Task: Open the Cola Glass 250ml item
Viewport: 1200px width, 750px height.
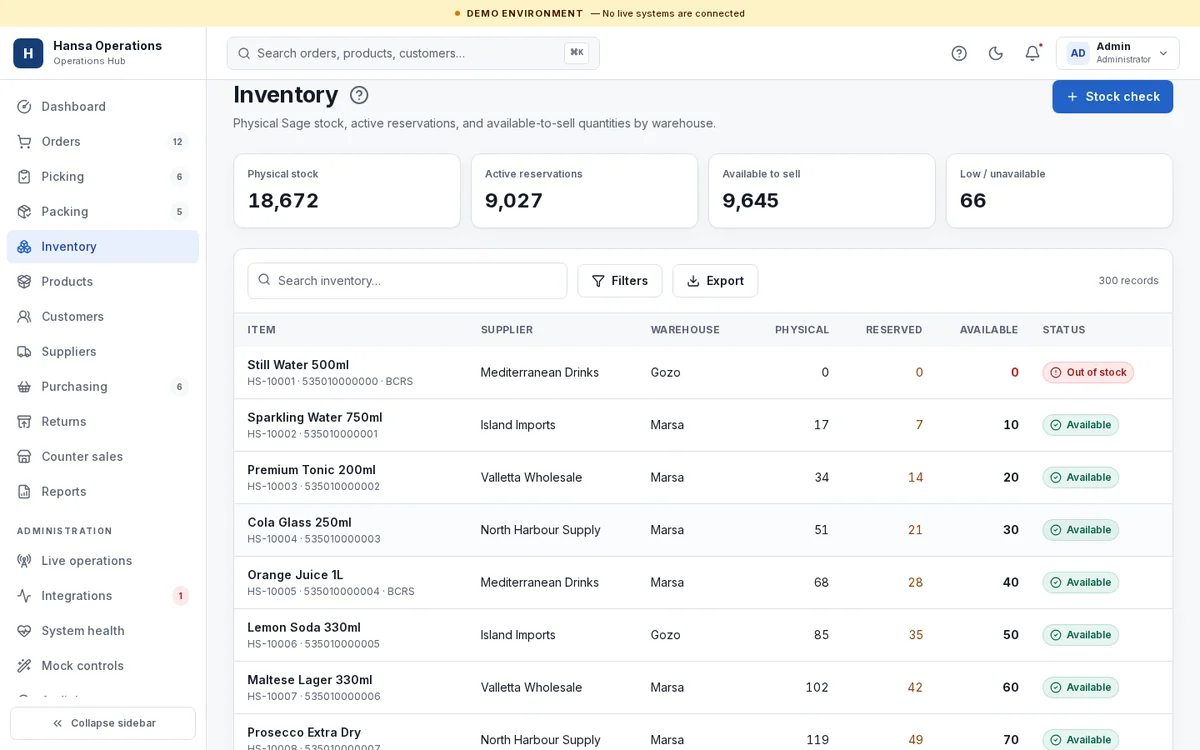Action: point(300,522)
